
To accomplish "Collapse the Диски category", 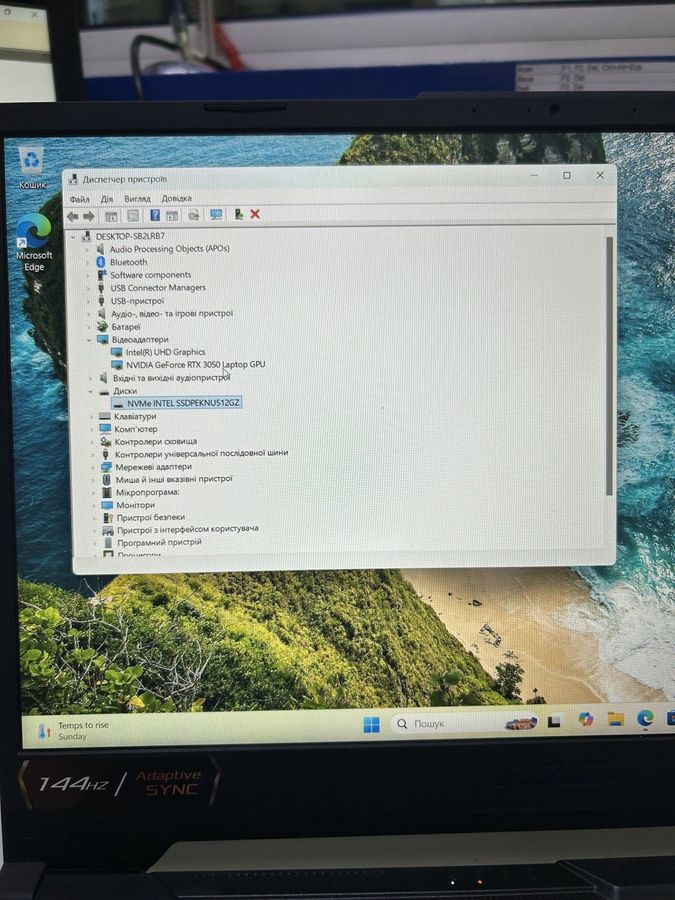I will (90, 391).
